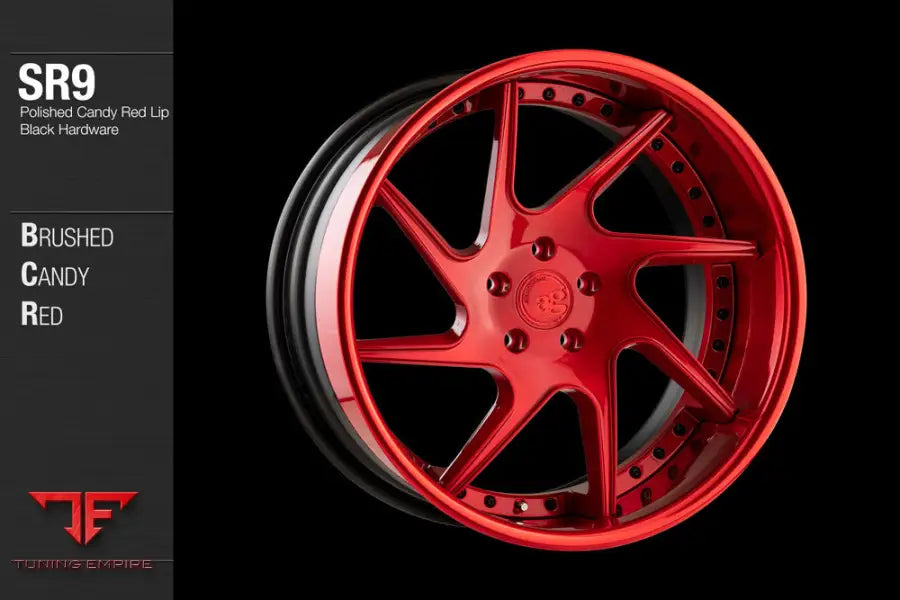Click the right lug nut hole
This screenshot has height=600, width=900.
click(588, 283)
